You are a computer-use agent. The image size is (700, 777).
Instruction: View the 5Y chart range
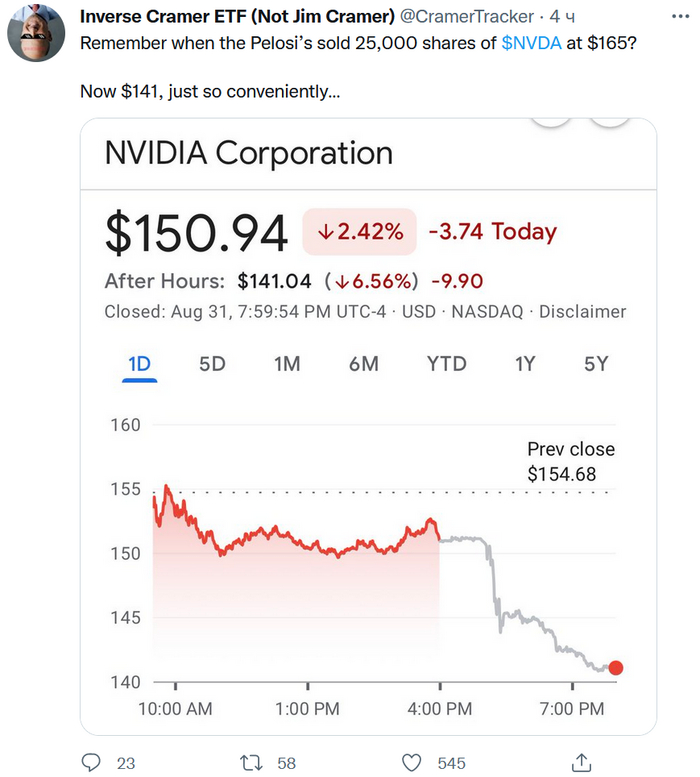(x=596, y=364)
